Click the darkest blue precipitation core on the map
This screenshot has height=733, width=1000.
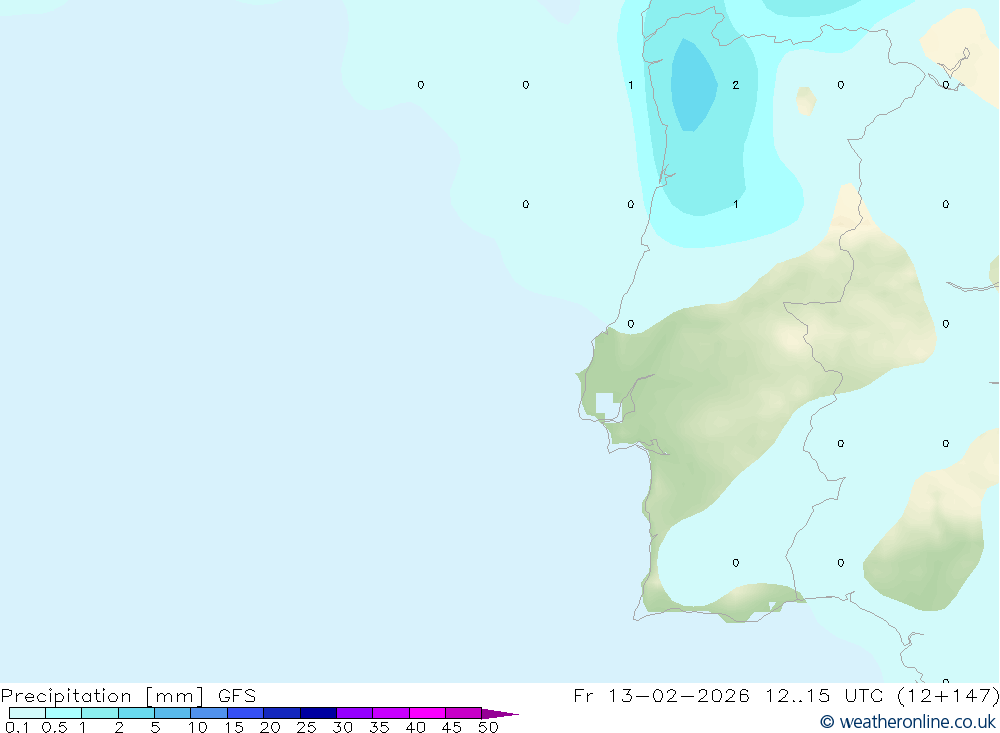pyautogui.click(x=693, y=86)
